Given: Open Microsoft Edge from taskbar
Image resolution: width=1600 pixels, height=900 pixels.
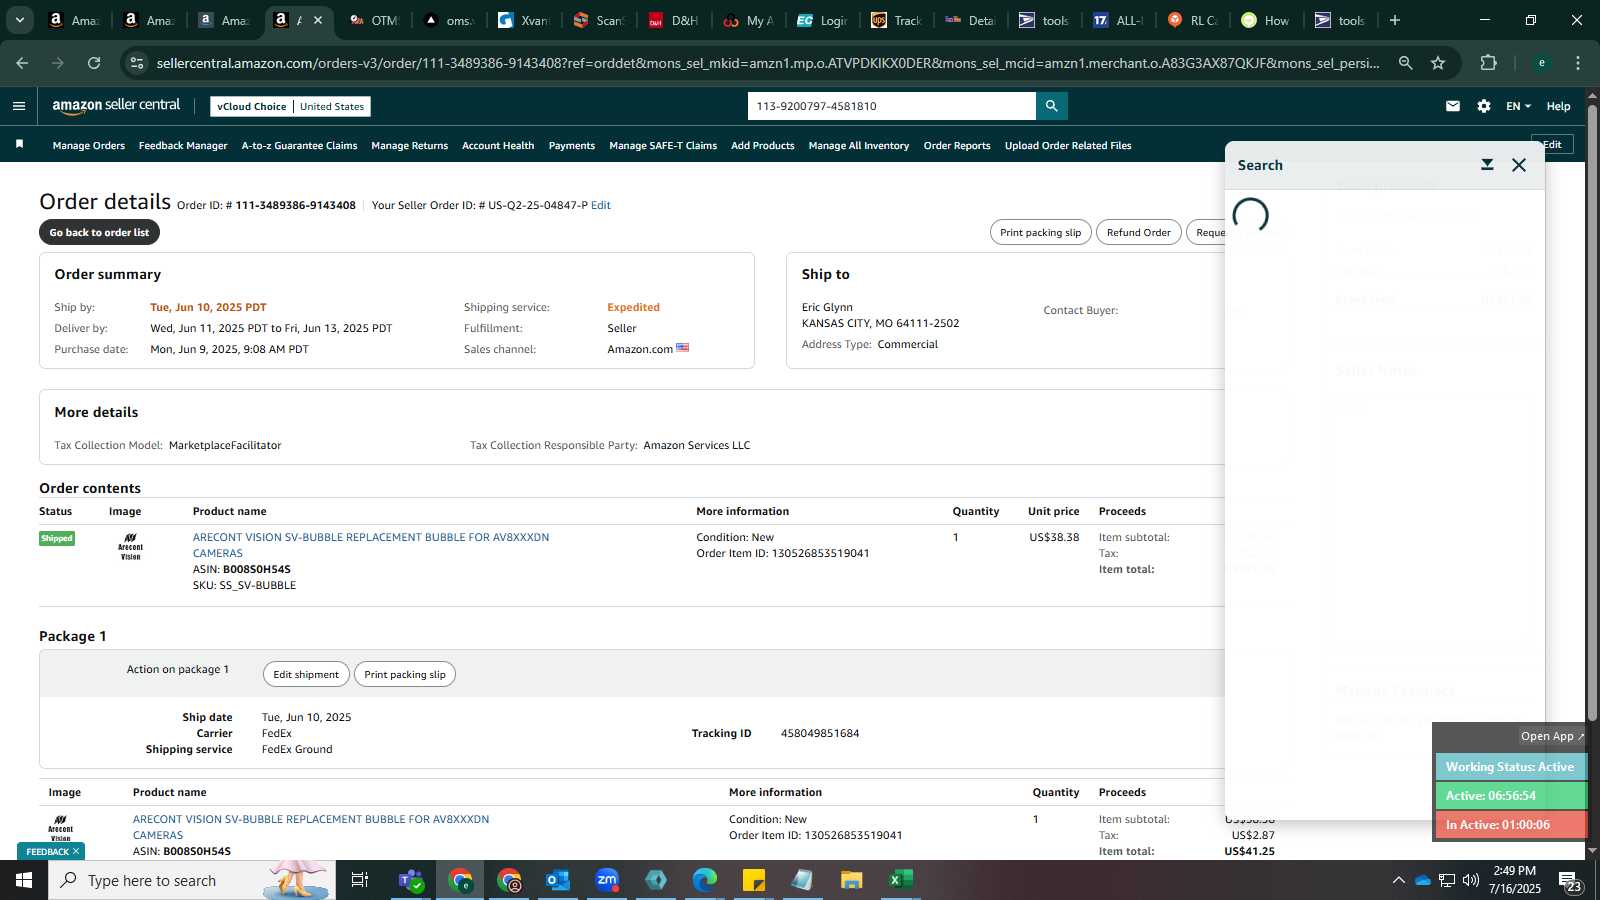Looking at the screenshot, I should click(x=705, y=880).
